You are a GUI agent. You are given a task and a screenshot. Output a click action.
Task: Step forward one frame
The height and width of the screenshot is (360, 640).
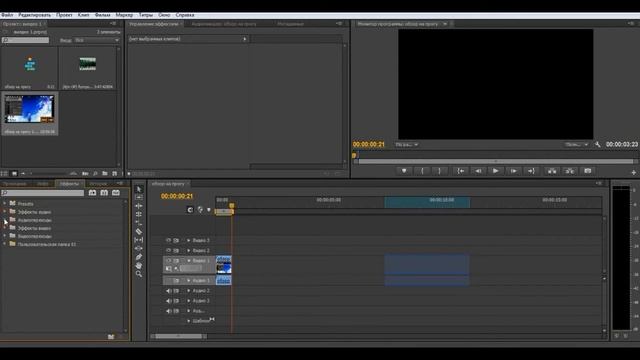(513, 171)
